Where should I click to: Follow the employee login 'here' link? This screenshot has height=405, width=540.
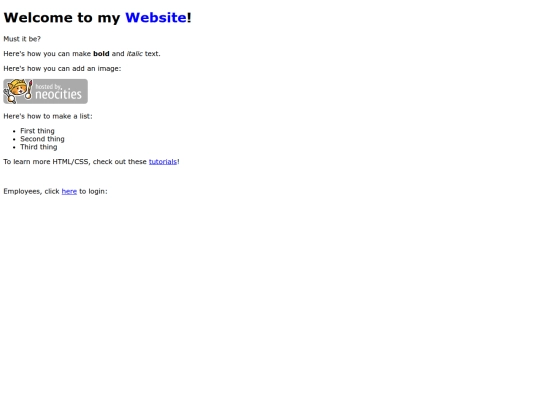tap(69, 191)
